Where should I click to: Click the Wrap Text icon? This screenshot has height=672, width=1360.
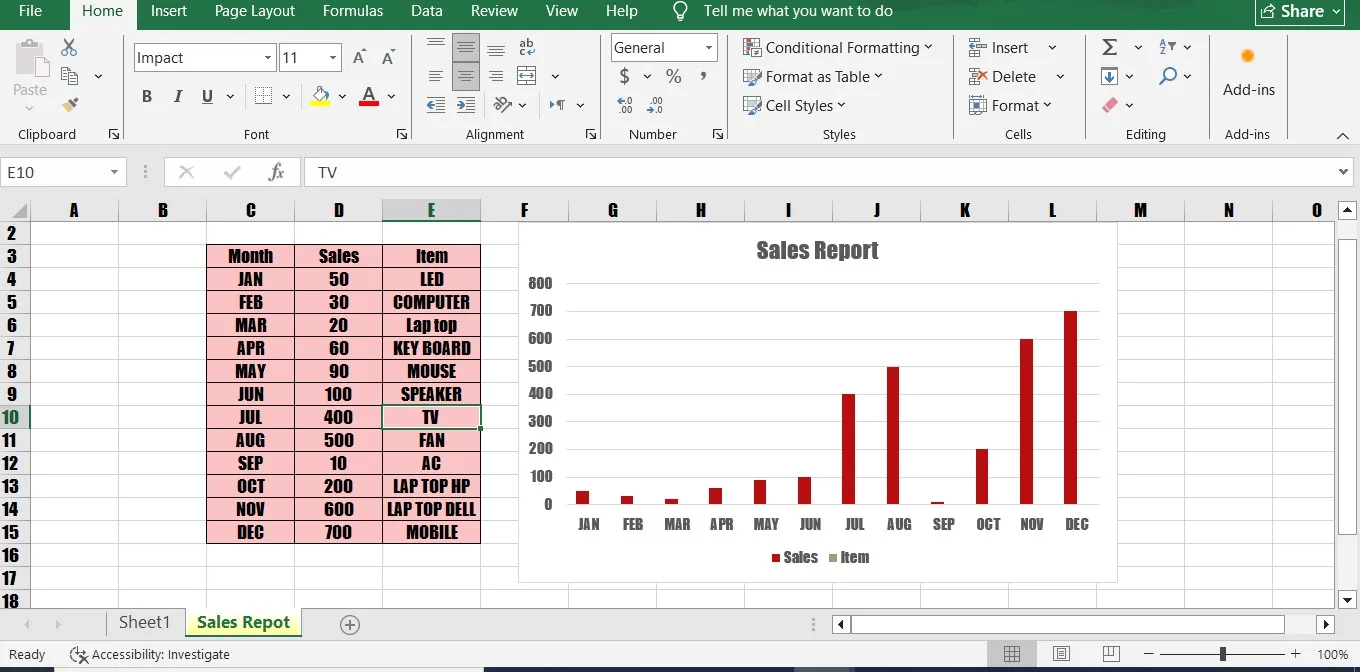click(527, 47)
